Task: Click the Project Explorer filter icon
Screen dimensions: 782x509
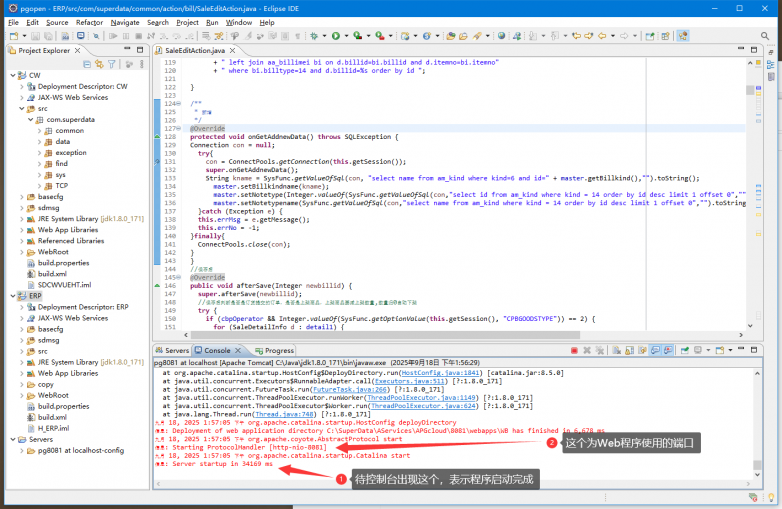Action: click(x=113, y=64)
